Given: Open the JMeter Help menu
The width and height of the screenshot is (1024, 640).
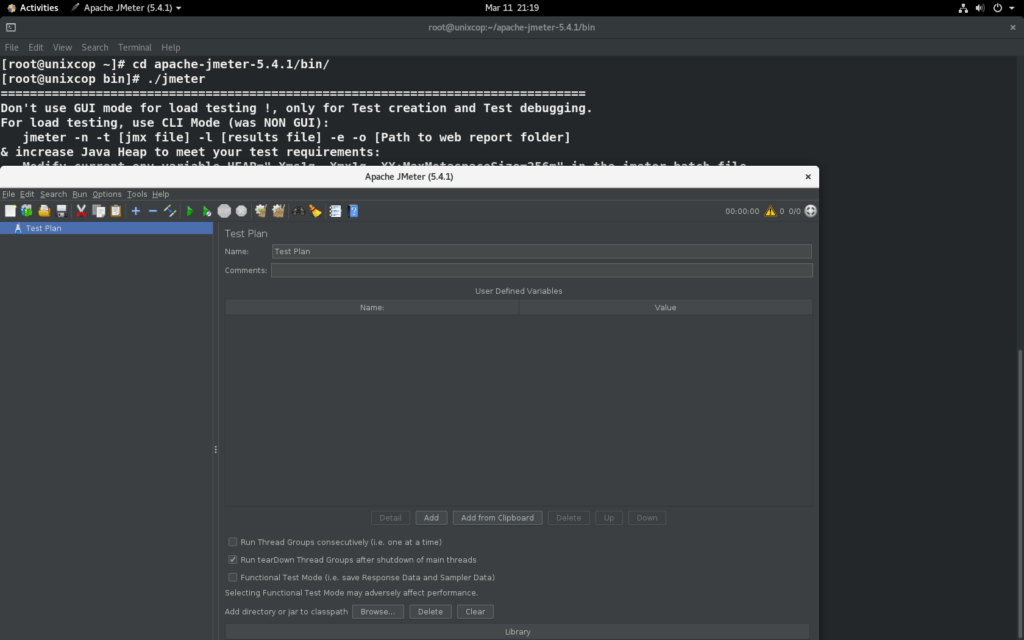Looking at the screenshot, I should click(x=161, y=194).
